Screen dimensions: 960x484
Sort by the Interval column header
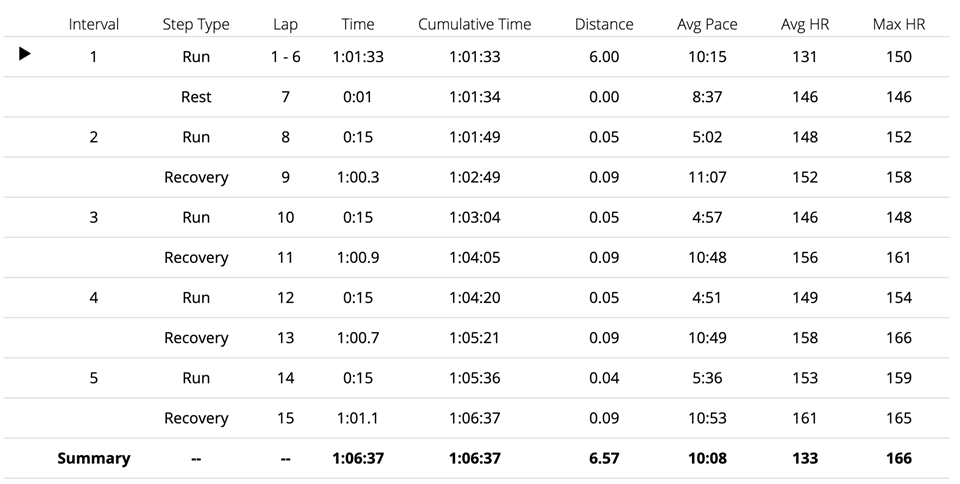pyautogui.click(x=94, y=24)
